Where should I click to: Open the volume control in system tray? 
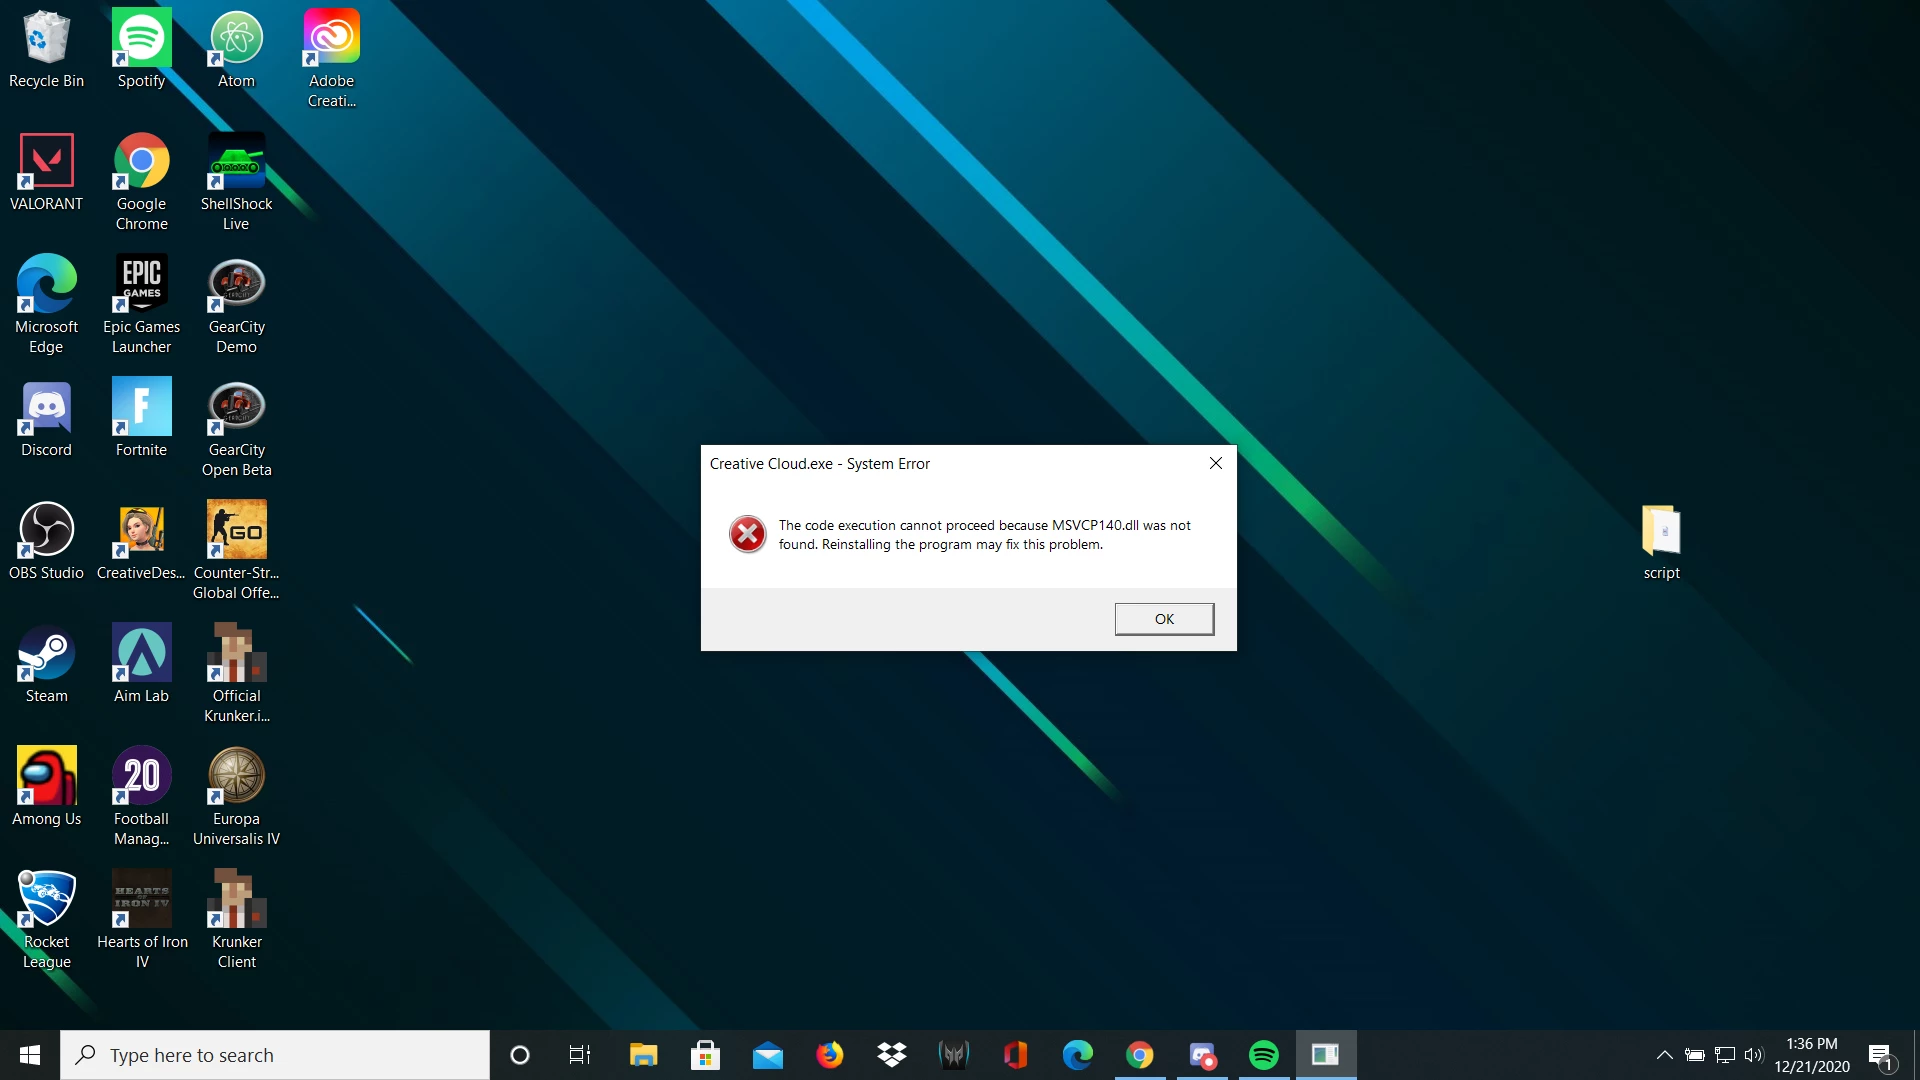tap(1753, 1055)
